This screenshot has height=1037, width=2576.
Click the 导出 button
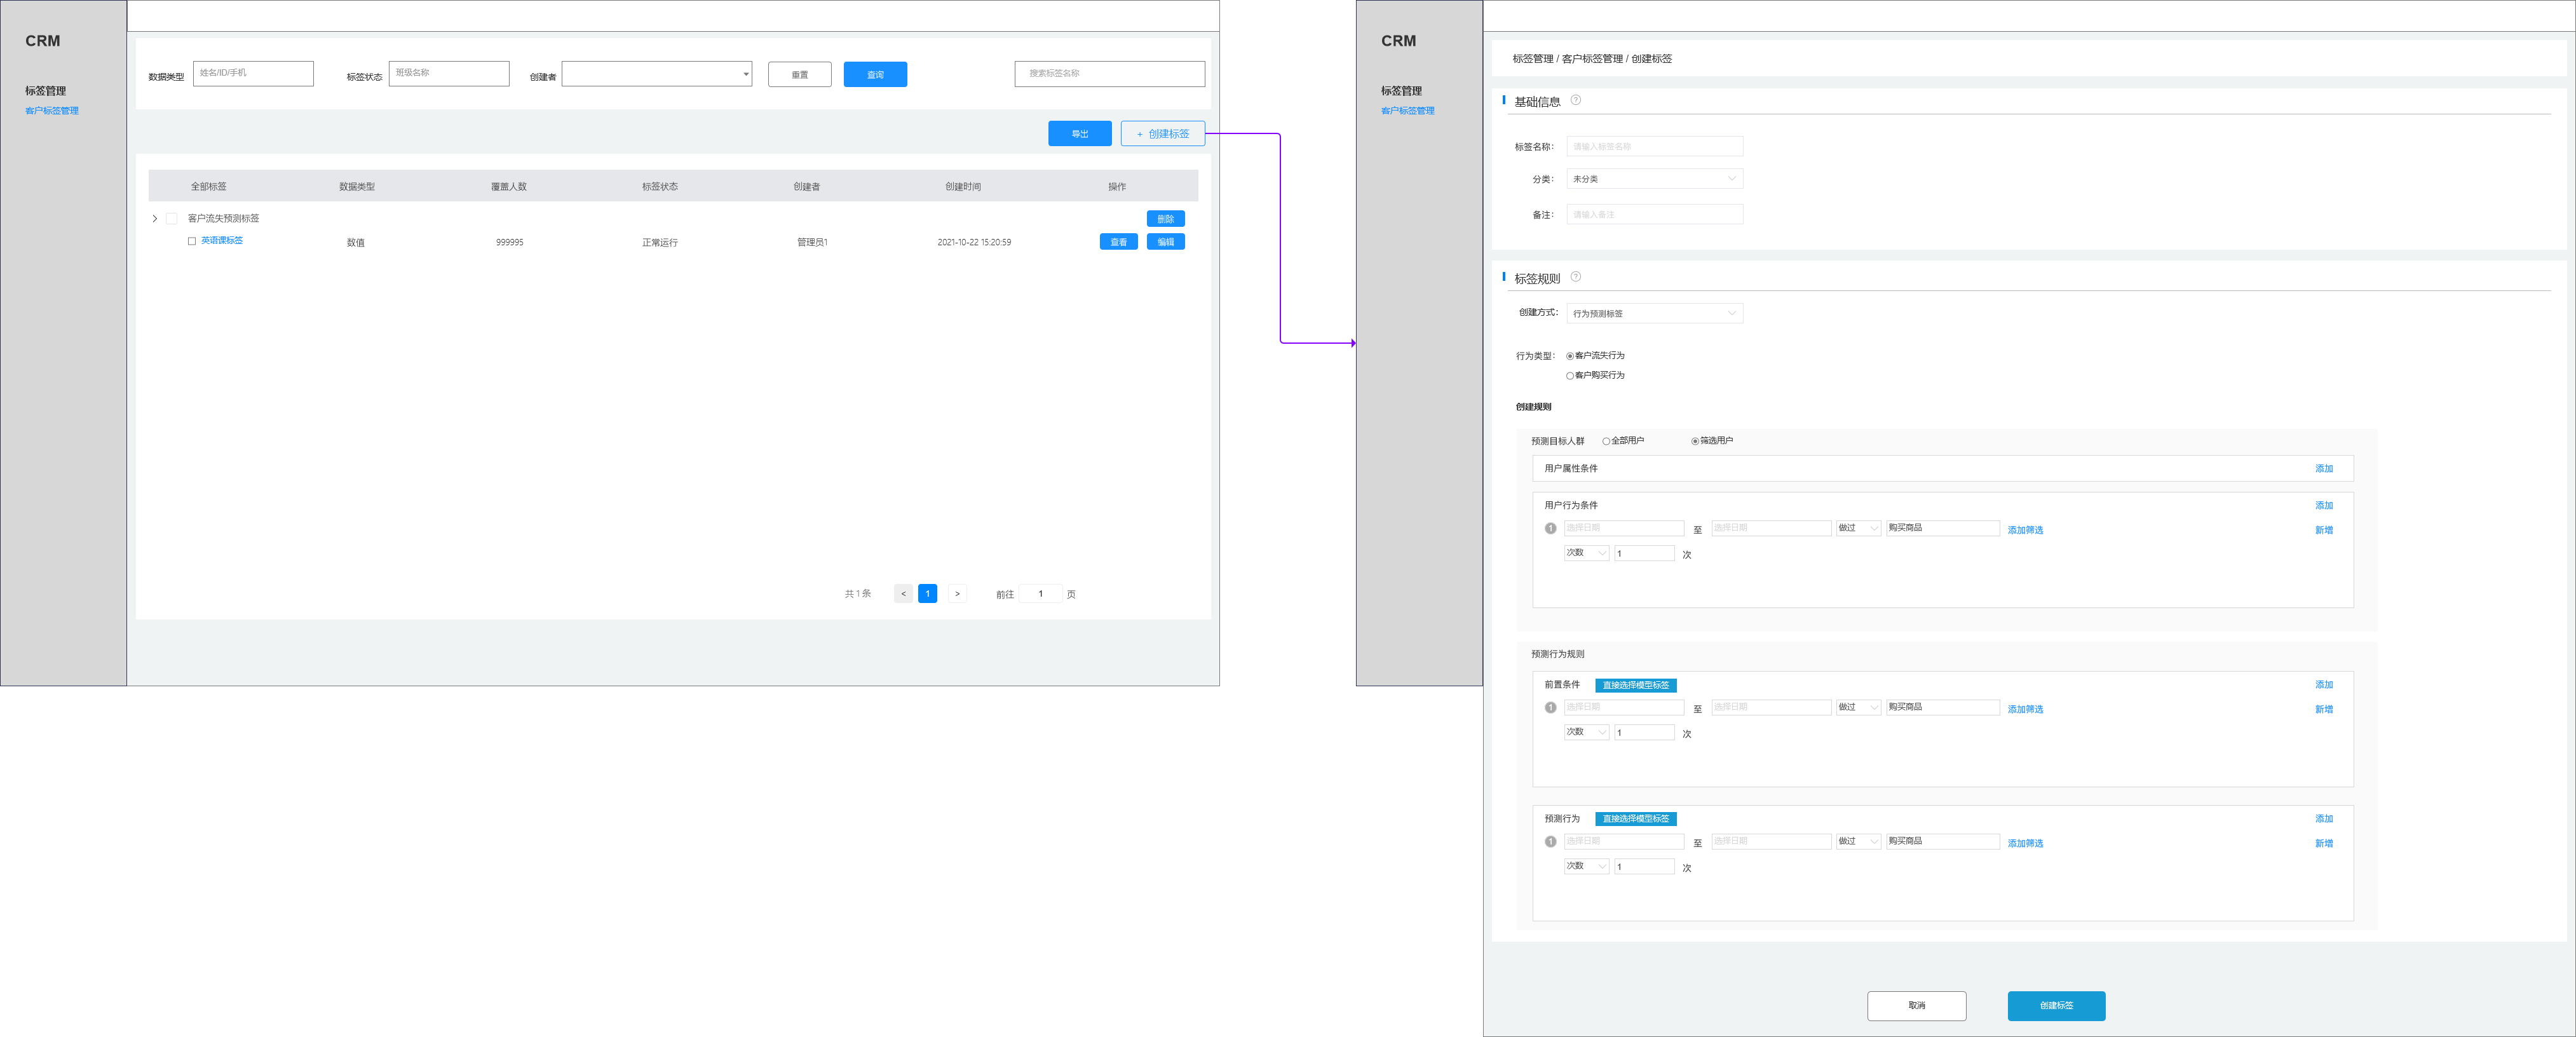[1080, 134]
